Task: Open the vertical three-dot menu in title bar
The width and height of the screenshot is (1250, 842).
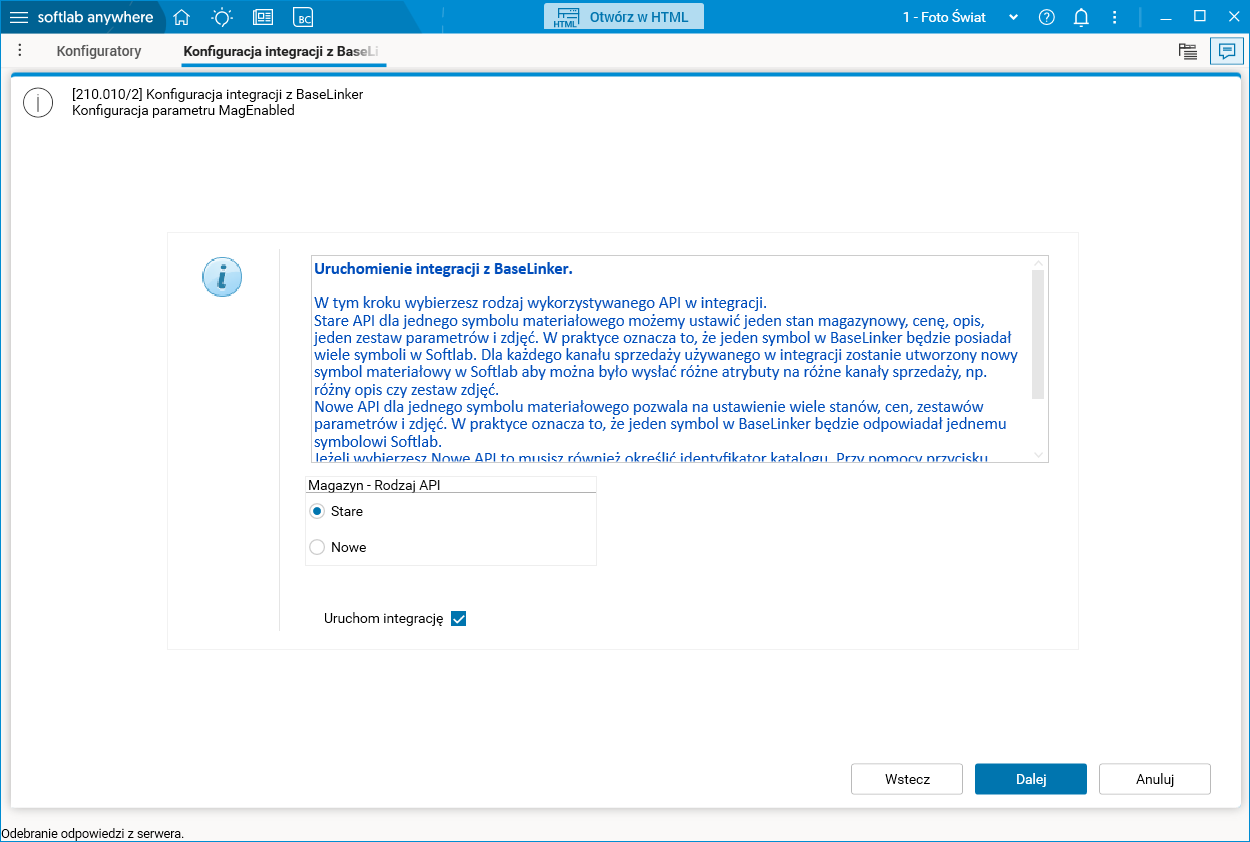Action: pyautogui.click(x=1115, y=17)
